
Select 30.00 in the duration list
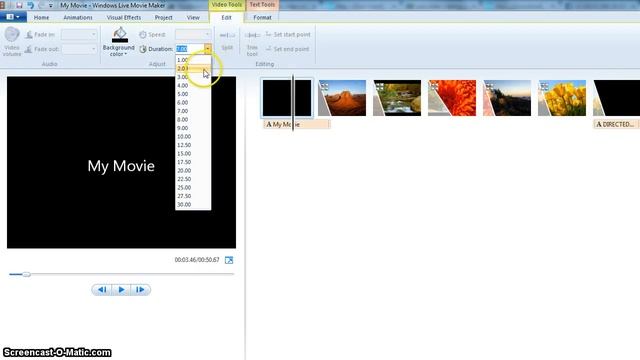tap(193, 205)
